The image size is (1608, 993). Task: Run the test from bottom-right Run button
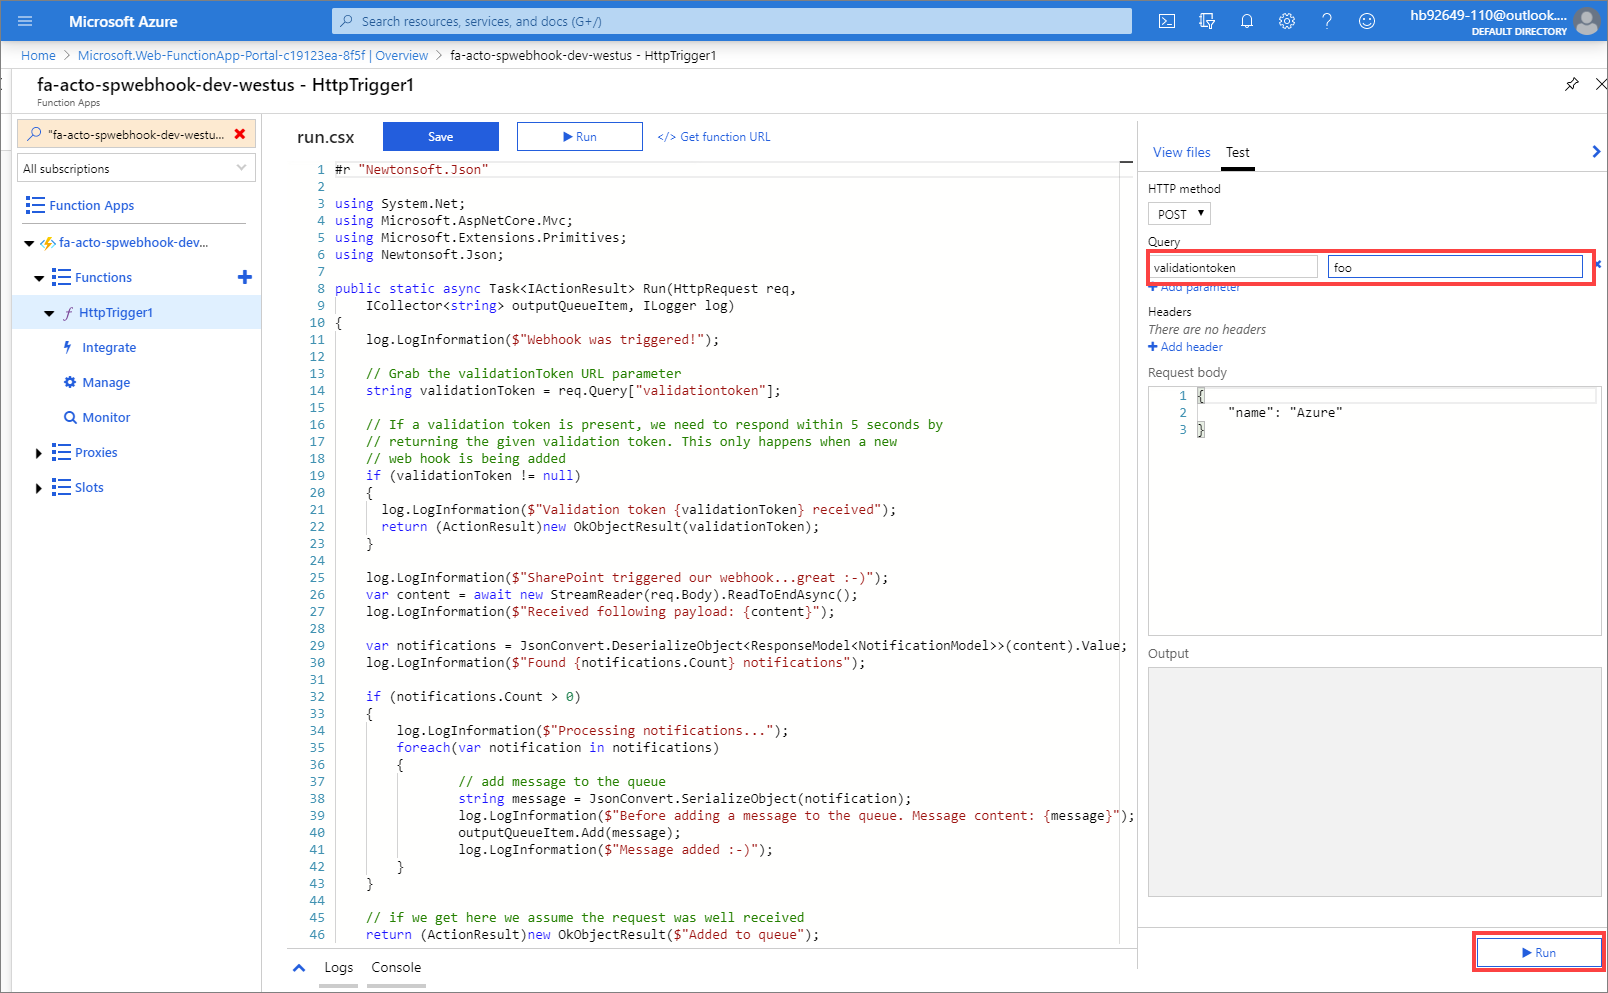pos(1539,952)
